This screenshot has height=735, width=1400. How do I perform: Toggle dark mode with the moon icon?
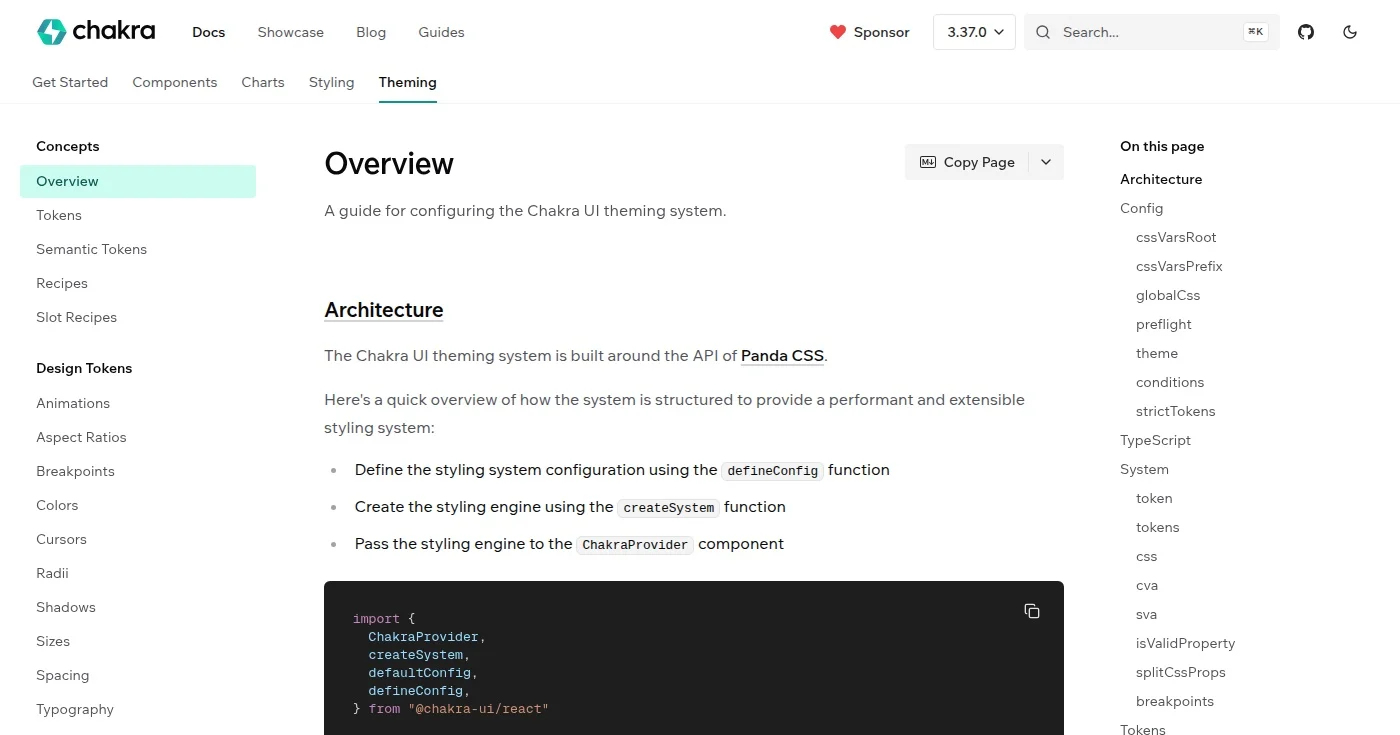[1350, 32]
